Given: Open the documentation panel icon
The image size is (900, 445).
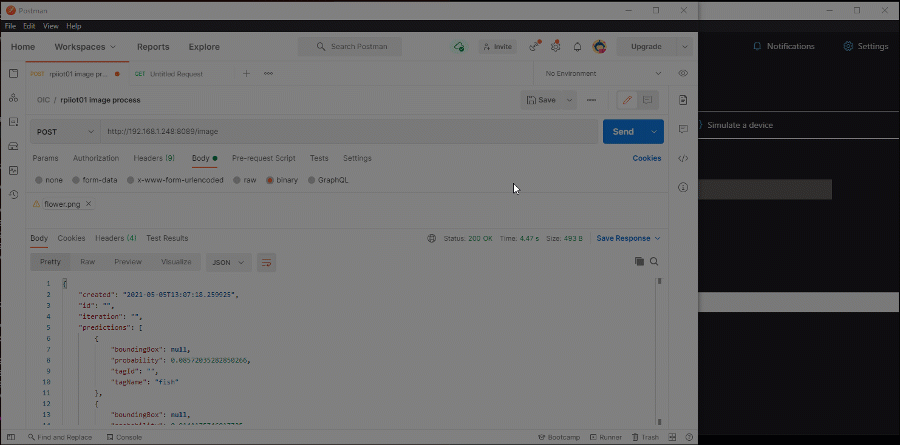Looking at the screenshot, I should pos(683,100).
